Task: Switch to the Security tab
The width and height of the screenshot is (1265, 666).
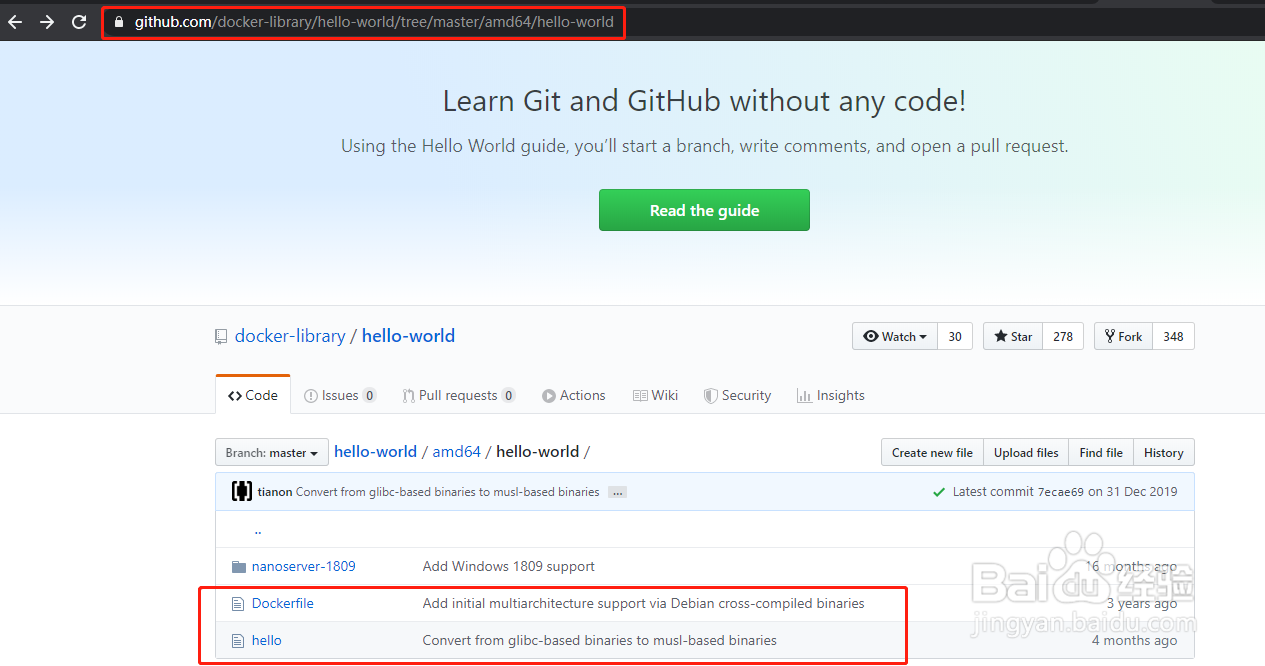Action: 737,395
